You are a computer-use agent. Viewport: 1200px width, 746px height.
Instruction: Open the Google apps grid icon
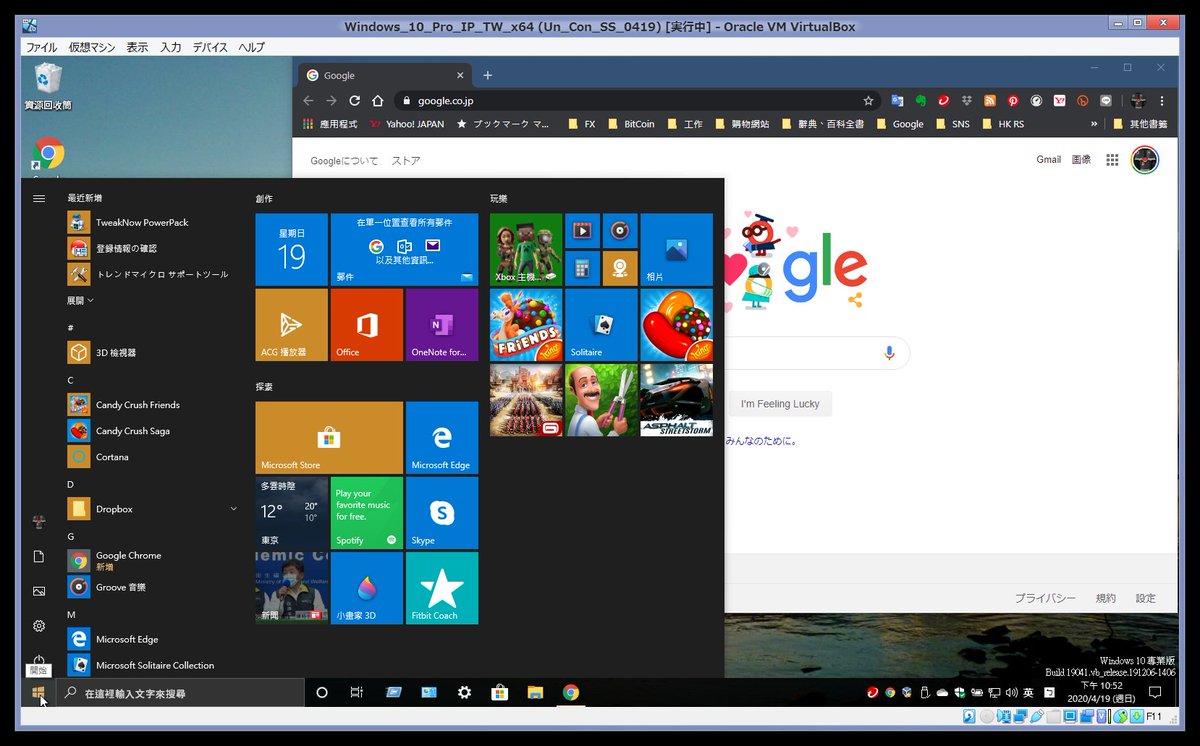[x=1112, y=160]
